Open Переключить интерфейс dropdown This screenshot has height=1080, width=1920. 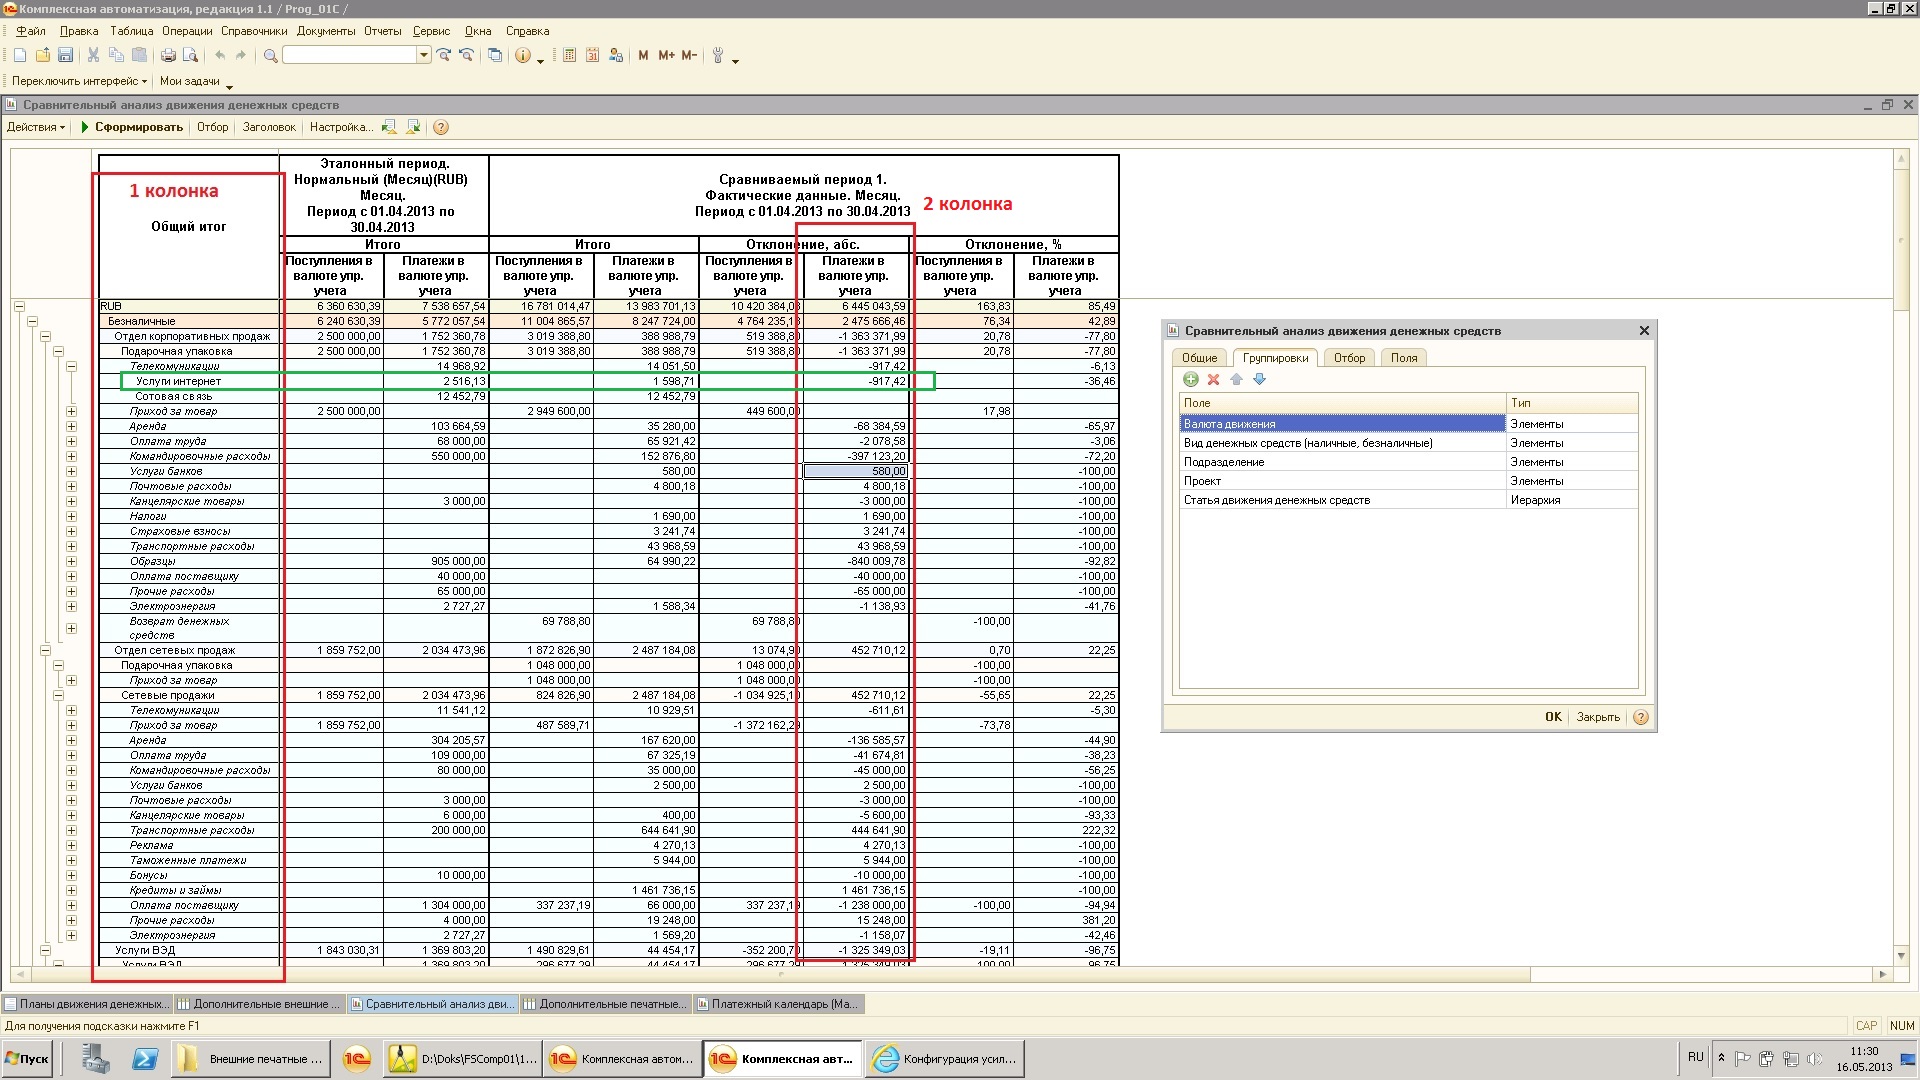coord(79,82)
